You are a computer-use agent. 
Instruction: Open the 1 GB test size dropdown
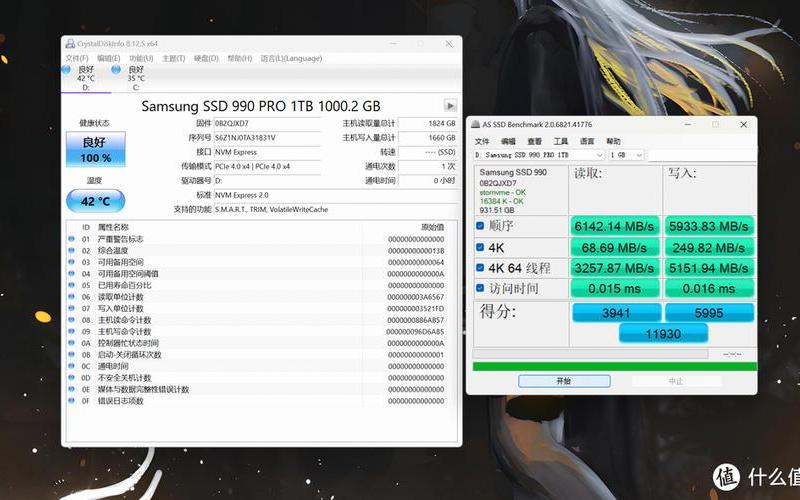click(x=626, y=155)
